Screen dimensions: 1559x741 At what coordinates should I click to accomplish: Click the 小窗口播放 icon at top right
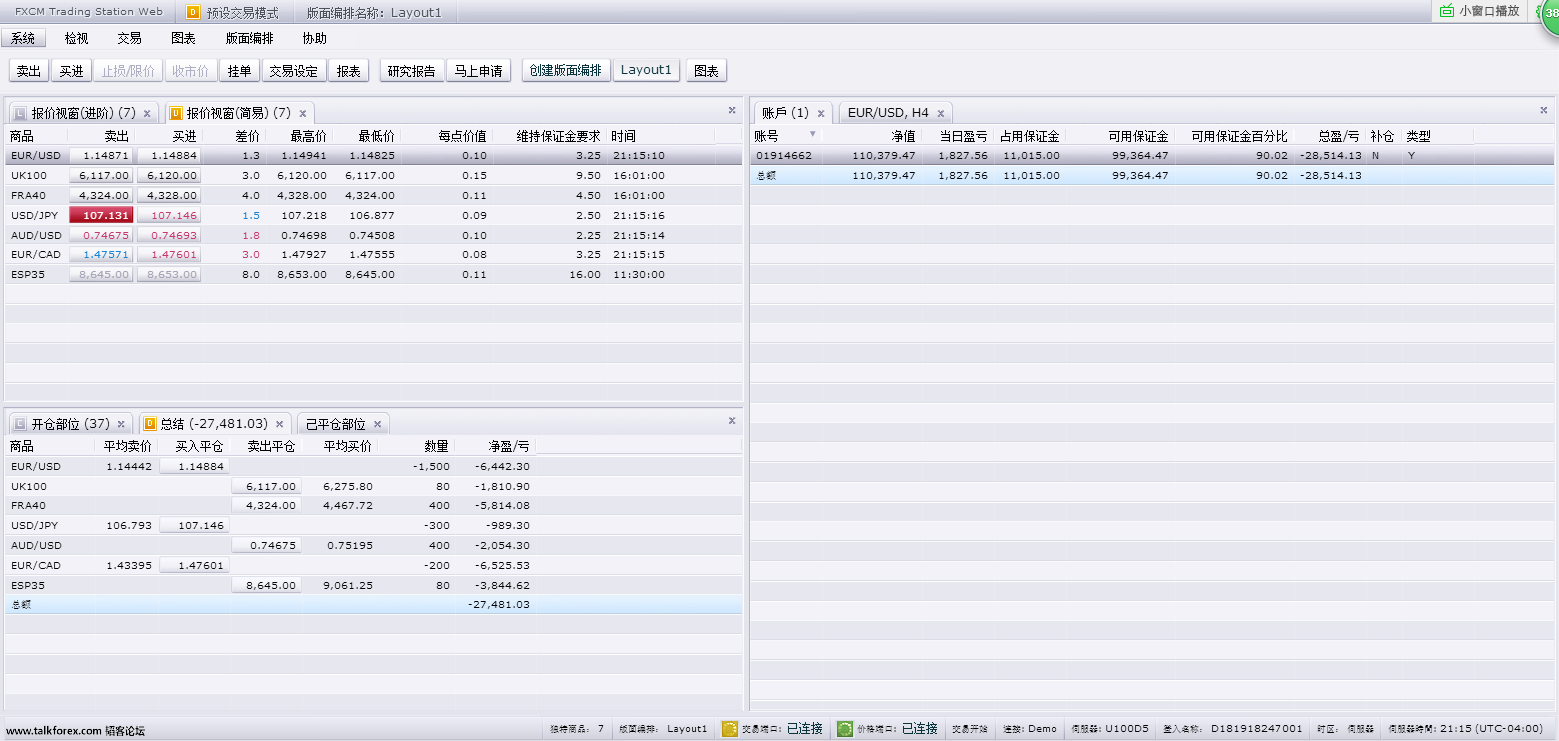click(1446, 11)
